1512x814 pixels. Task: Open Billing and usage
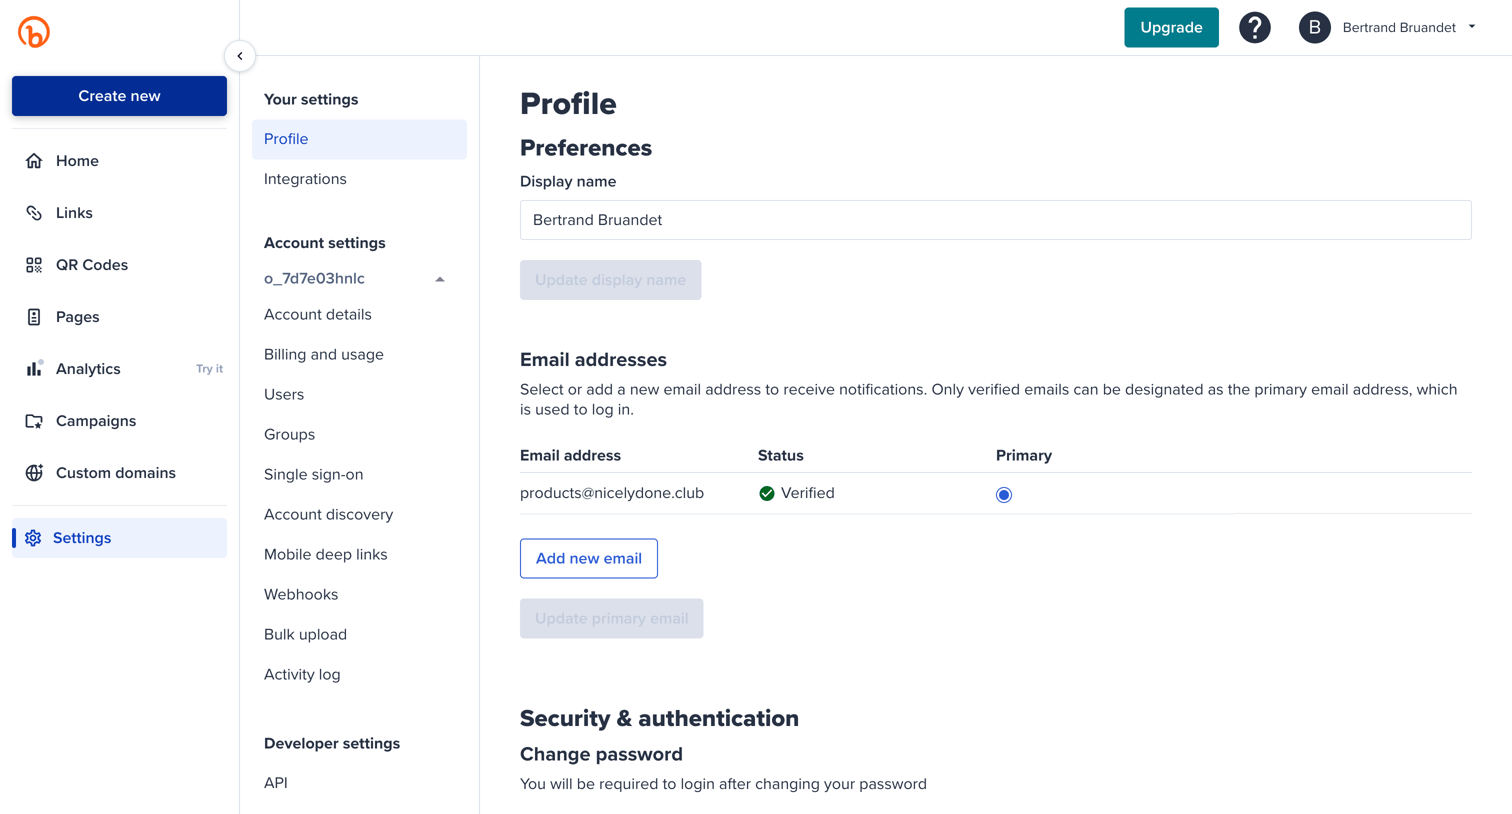324,355
